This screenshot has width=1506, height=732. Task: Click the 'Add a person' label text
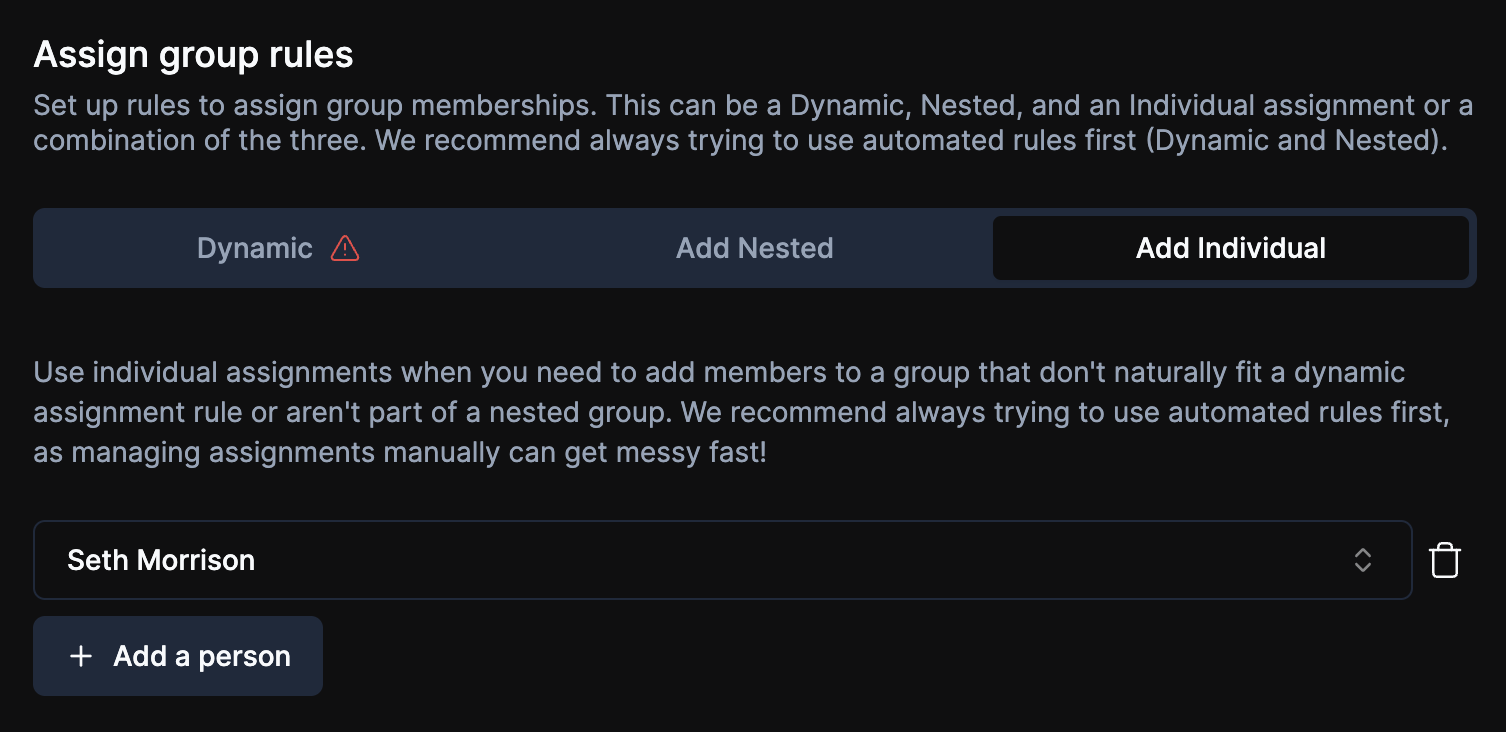tap(202, 656)
